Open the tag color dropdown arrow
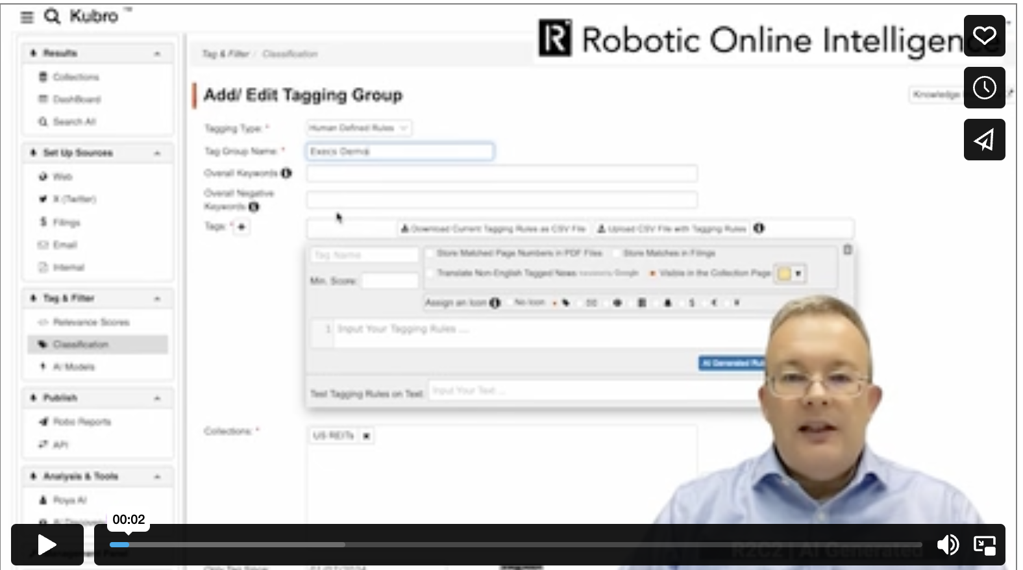This screenshot has height=570, width=1023. coord(798,274)
